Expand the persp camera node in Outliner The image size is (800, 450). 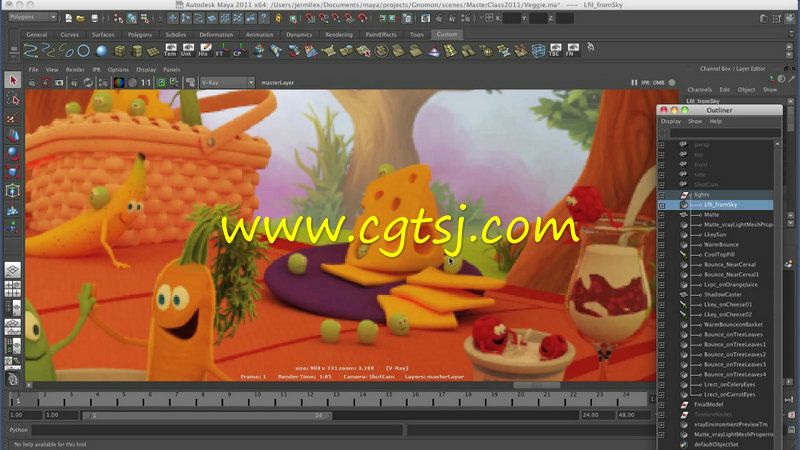[x=662, y=145]
